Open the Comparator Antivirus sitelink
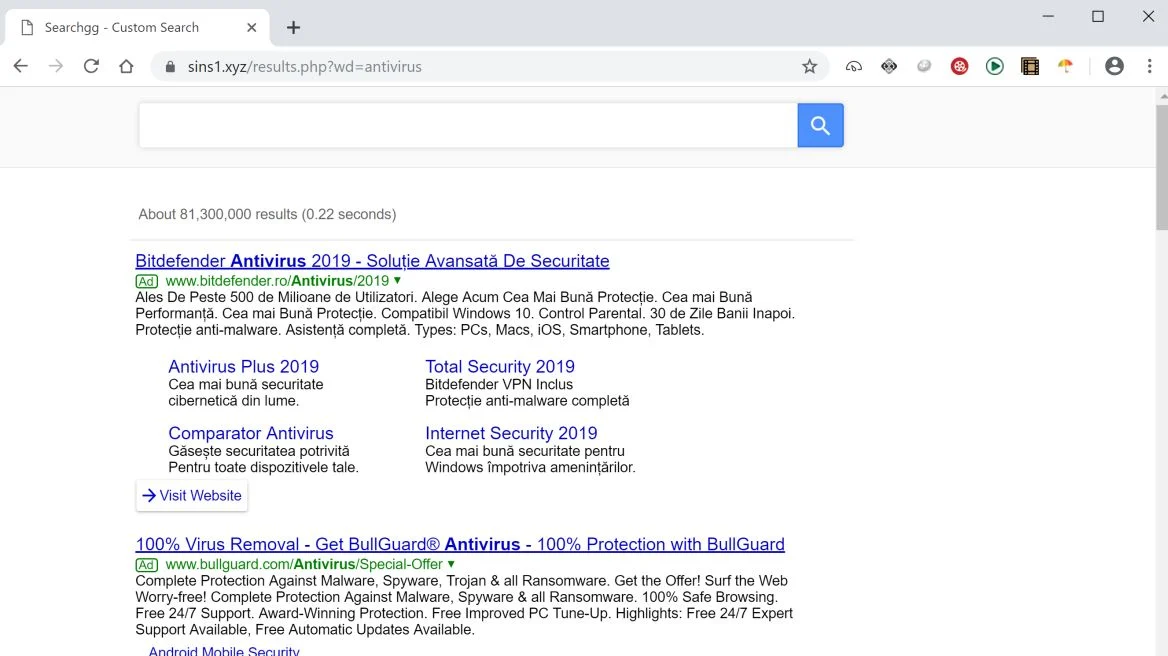Image resolution: width=1168 pixels, height=656 pixels. 251,433
